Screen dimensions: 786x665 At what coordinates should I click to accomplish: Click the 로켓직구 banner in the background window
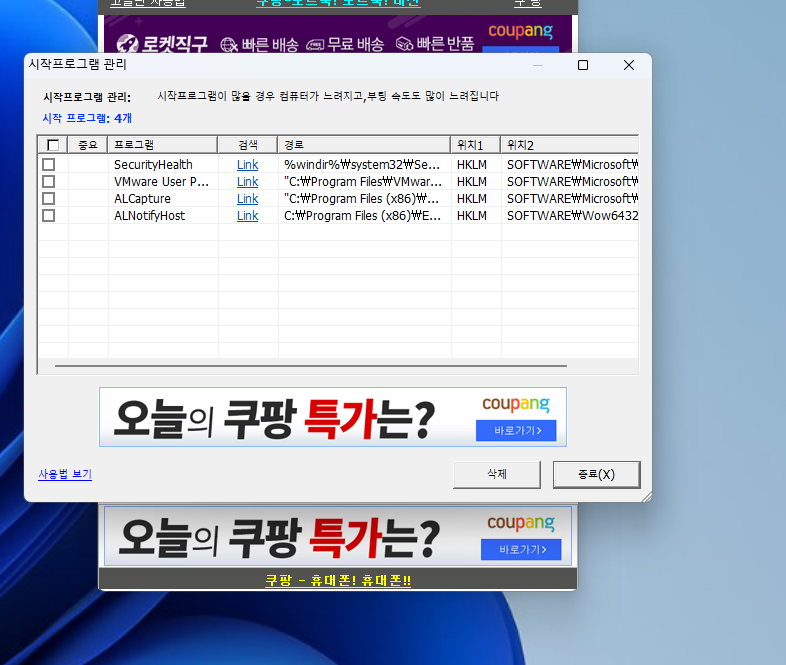coord(338,34)
